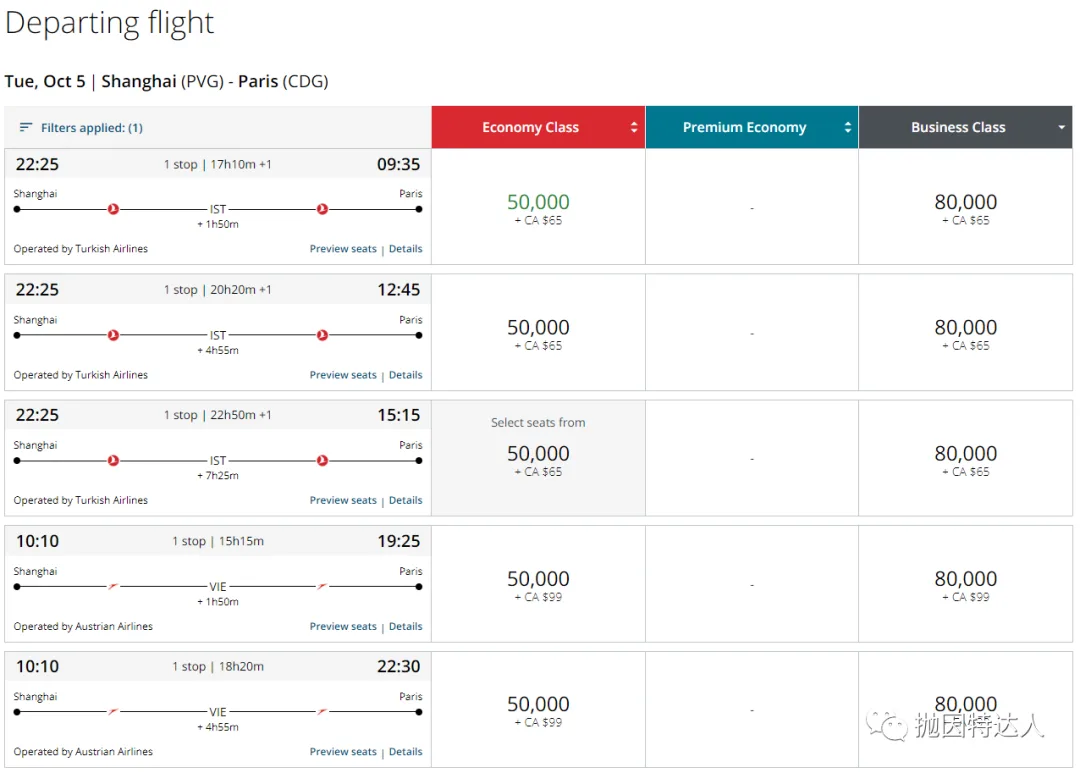Choose 80,000 business fare for 12:45 flight
The image size is (1080, 773).
pos(965,329)
